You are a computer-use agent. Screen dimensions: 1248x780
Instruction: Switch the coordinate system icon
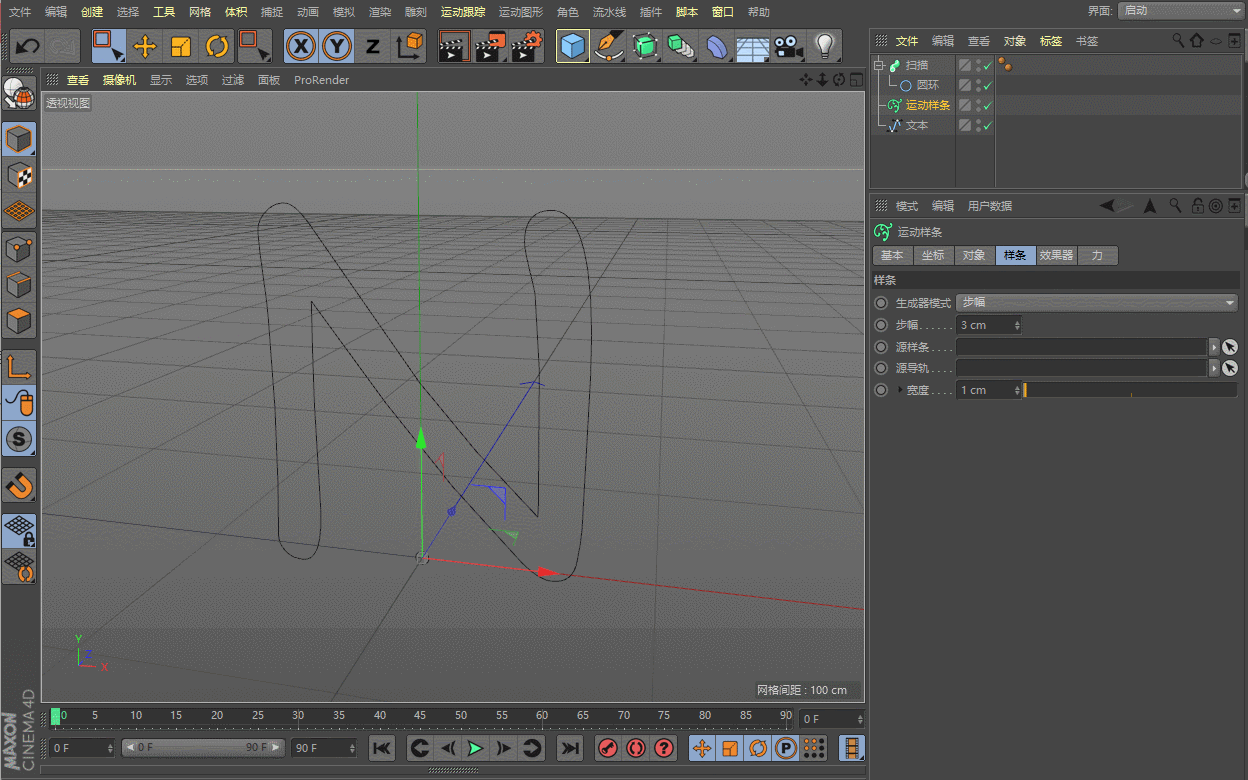[x=409, y=46]
